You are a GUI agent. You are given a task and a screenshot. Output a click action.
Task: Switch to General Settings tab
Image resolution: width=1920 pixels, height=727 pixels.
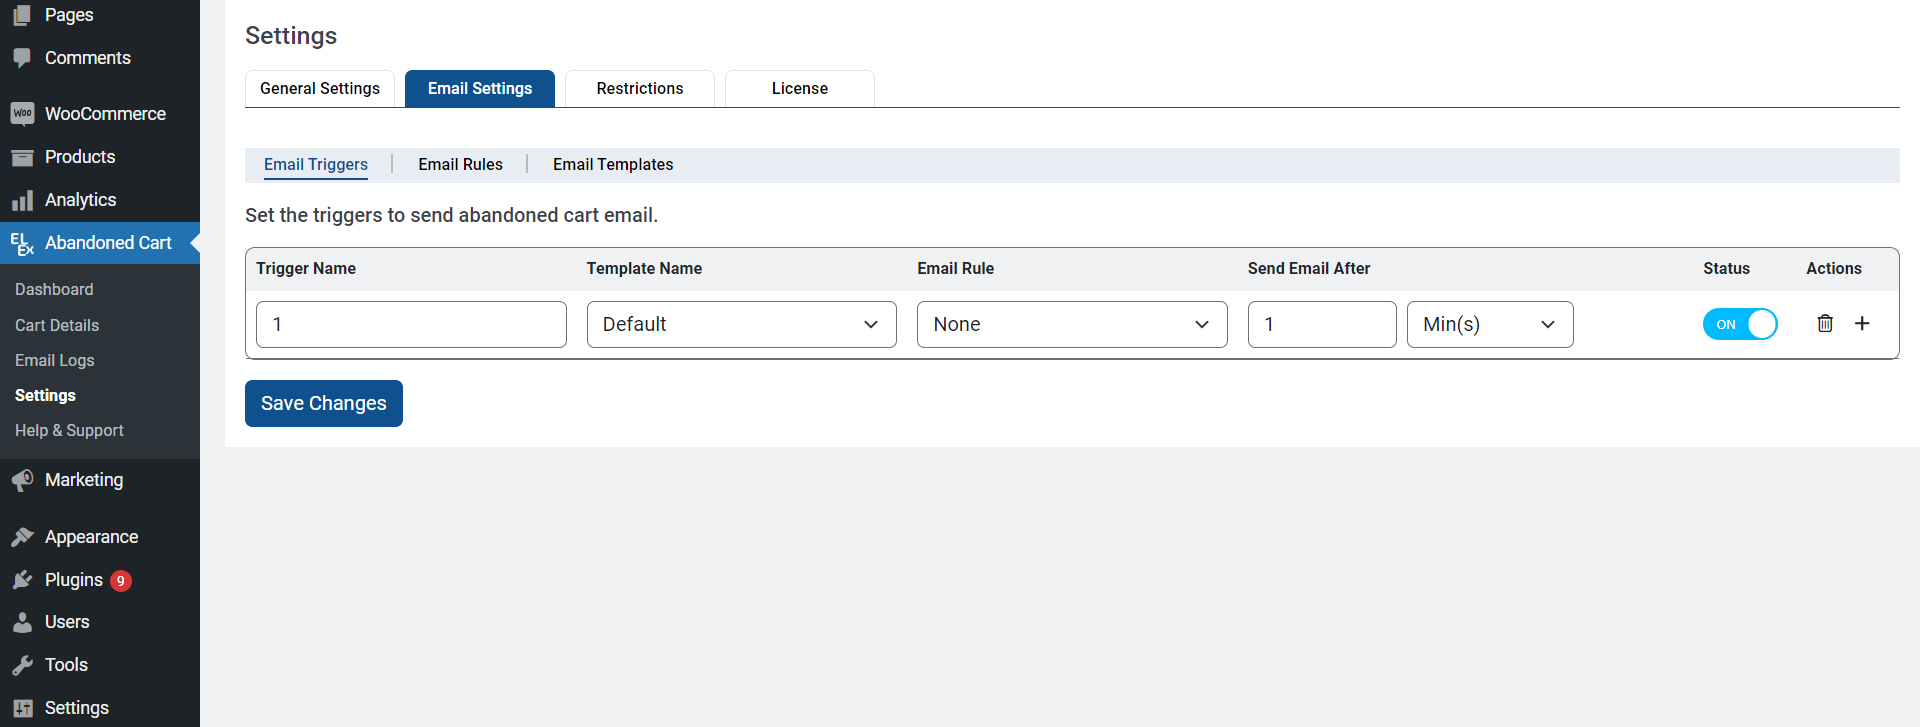[x=320, y=88]
